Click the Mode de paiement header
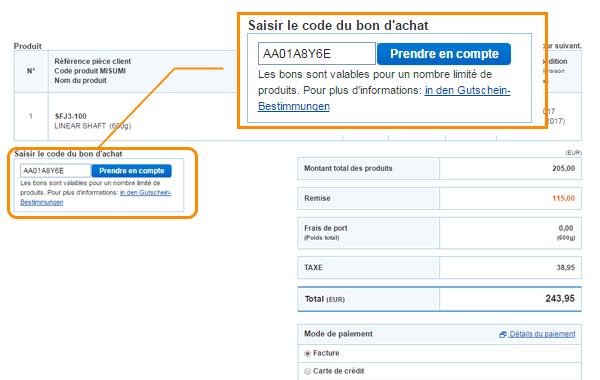600x380 pixels. [338, 334]
